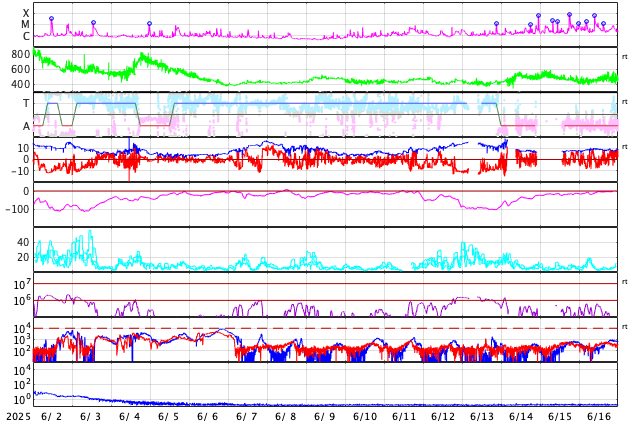Click the 600 label on the green plot axis
This screenshot has height=424, width=634.
[x=21, y=69]
